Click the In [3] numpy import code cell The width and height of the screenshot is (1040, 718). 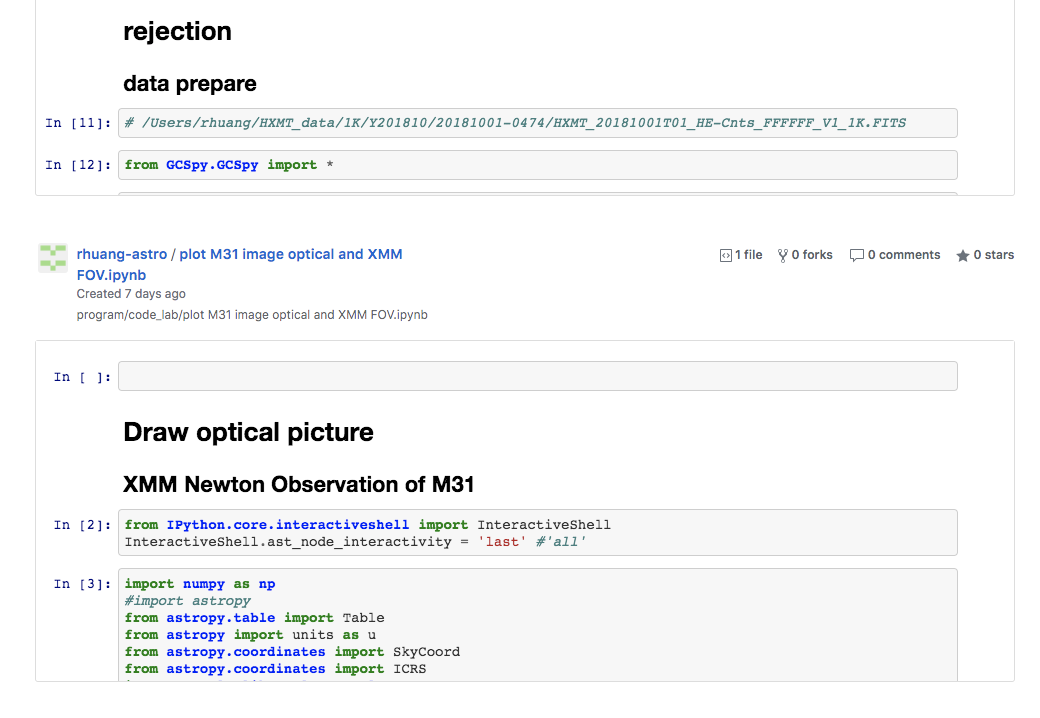[537, 625]
